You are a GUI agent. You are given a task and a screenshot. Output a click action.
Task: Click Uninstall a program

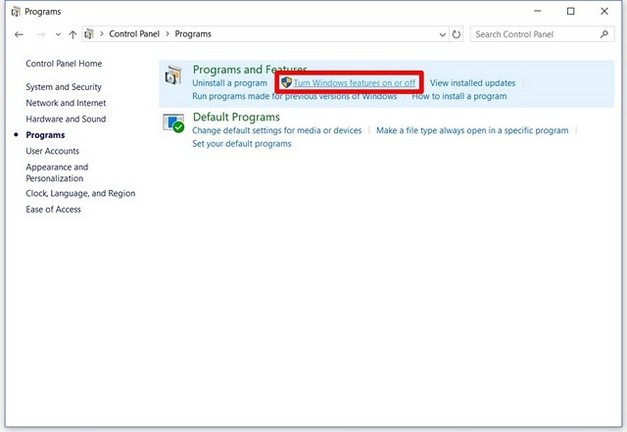(x=230, y=83)
